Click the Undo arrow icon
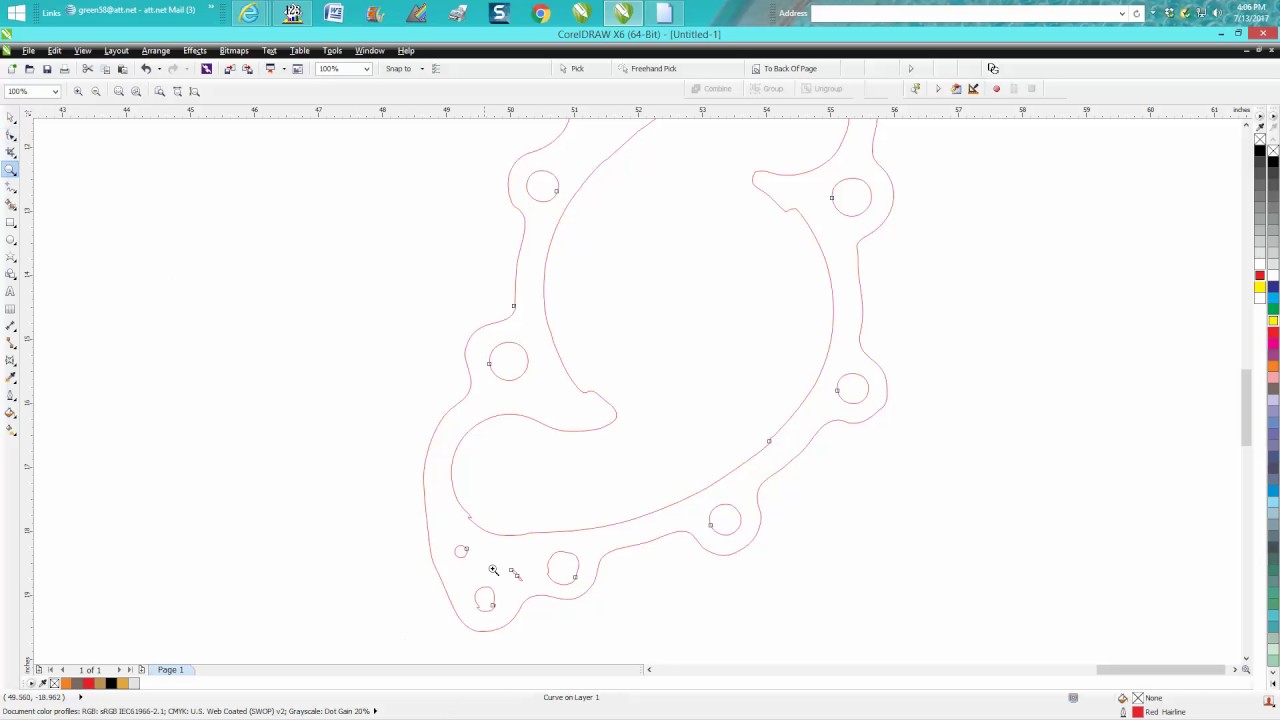 click(x=146, y=69)
